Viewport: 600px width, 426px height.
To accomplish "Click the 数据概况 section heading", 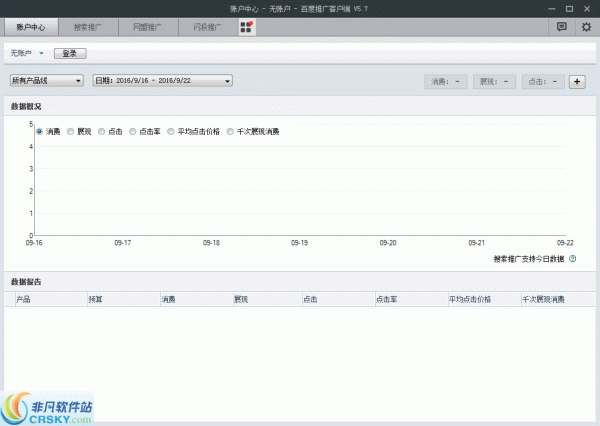I will [x=26, y=106].
